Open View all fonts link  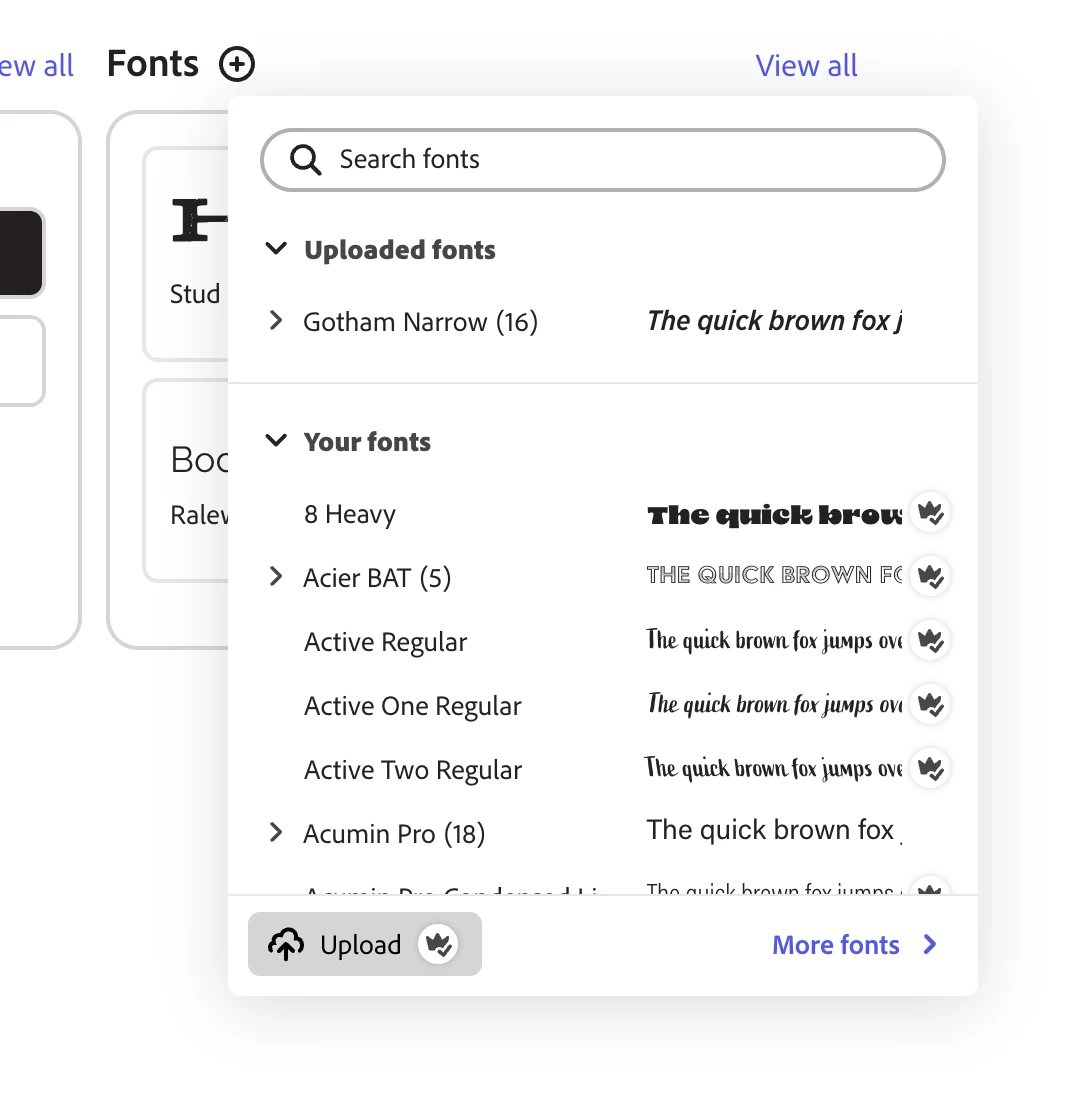[806, 66]
